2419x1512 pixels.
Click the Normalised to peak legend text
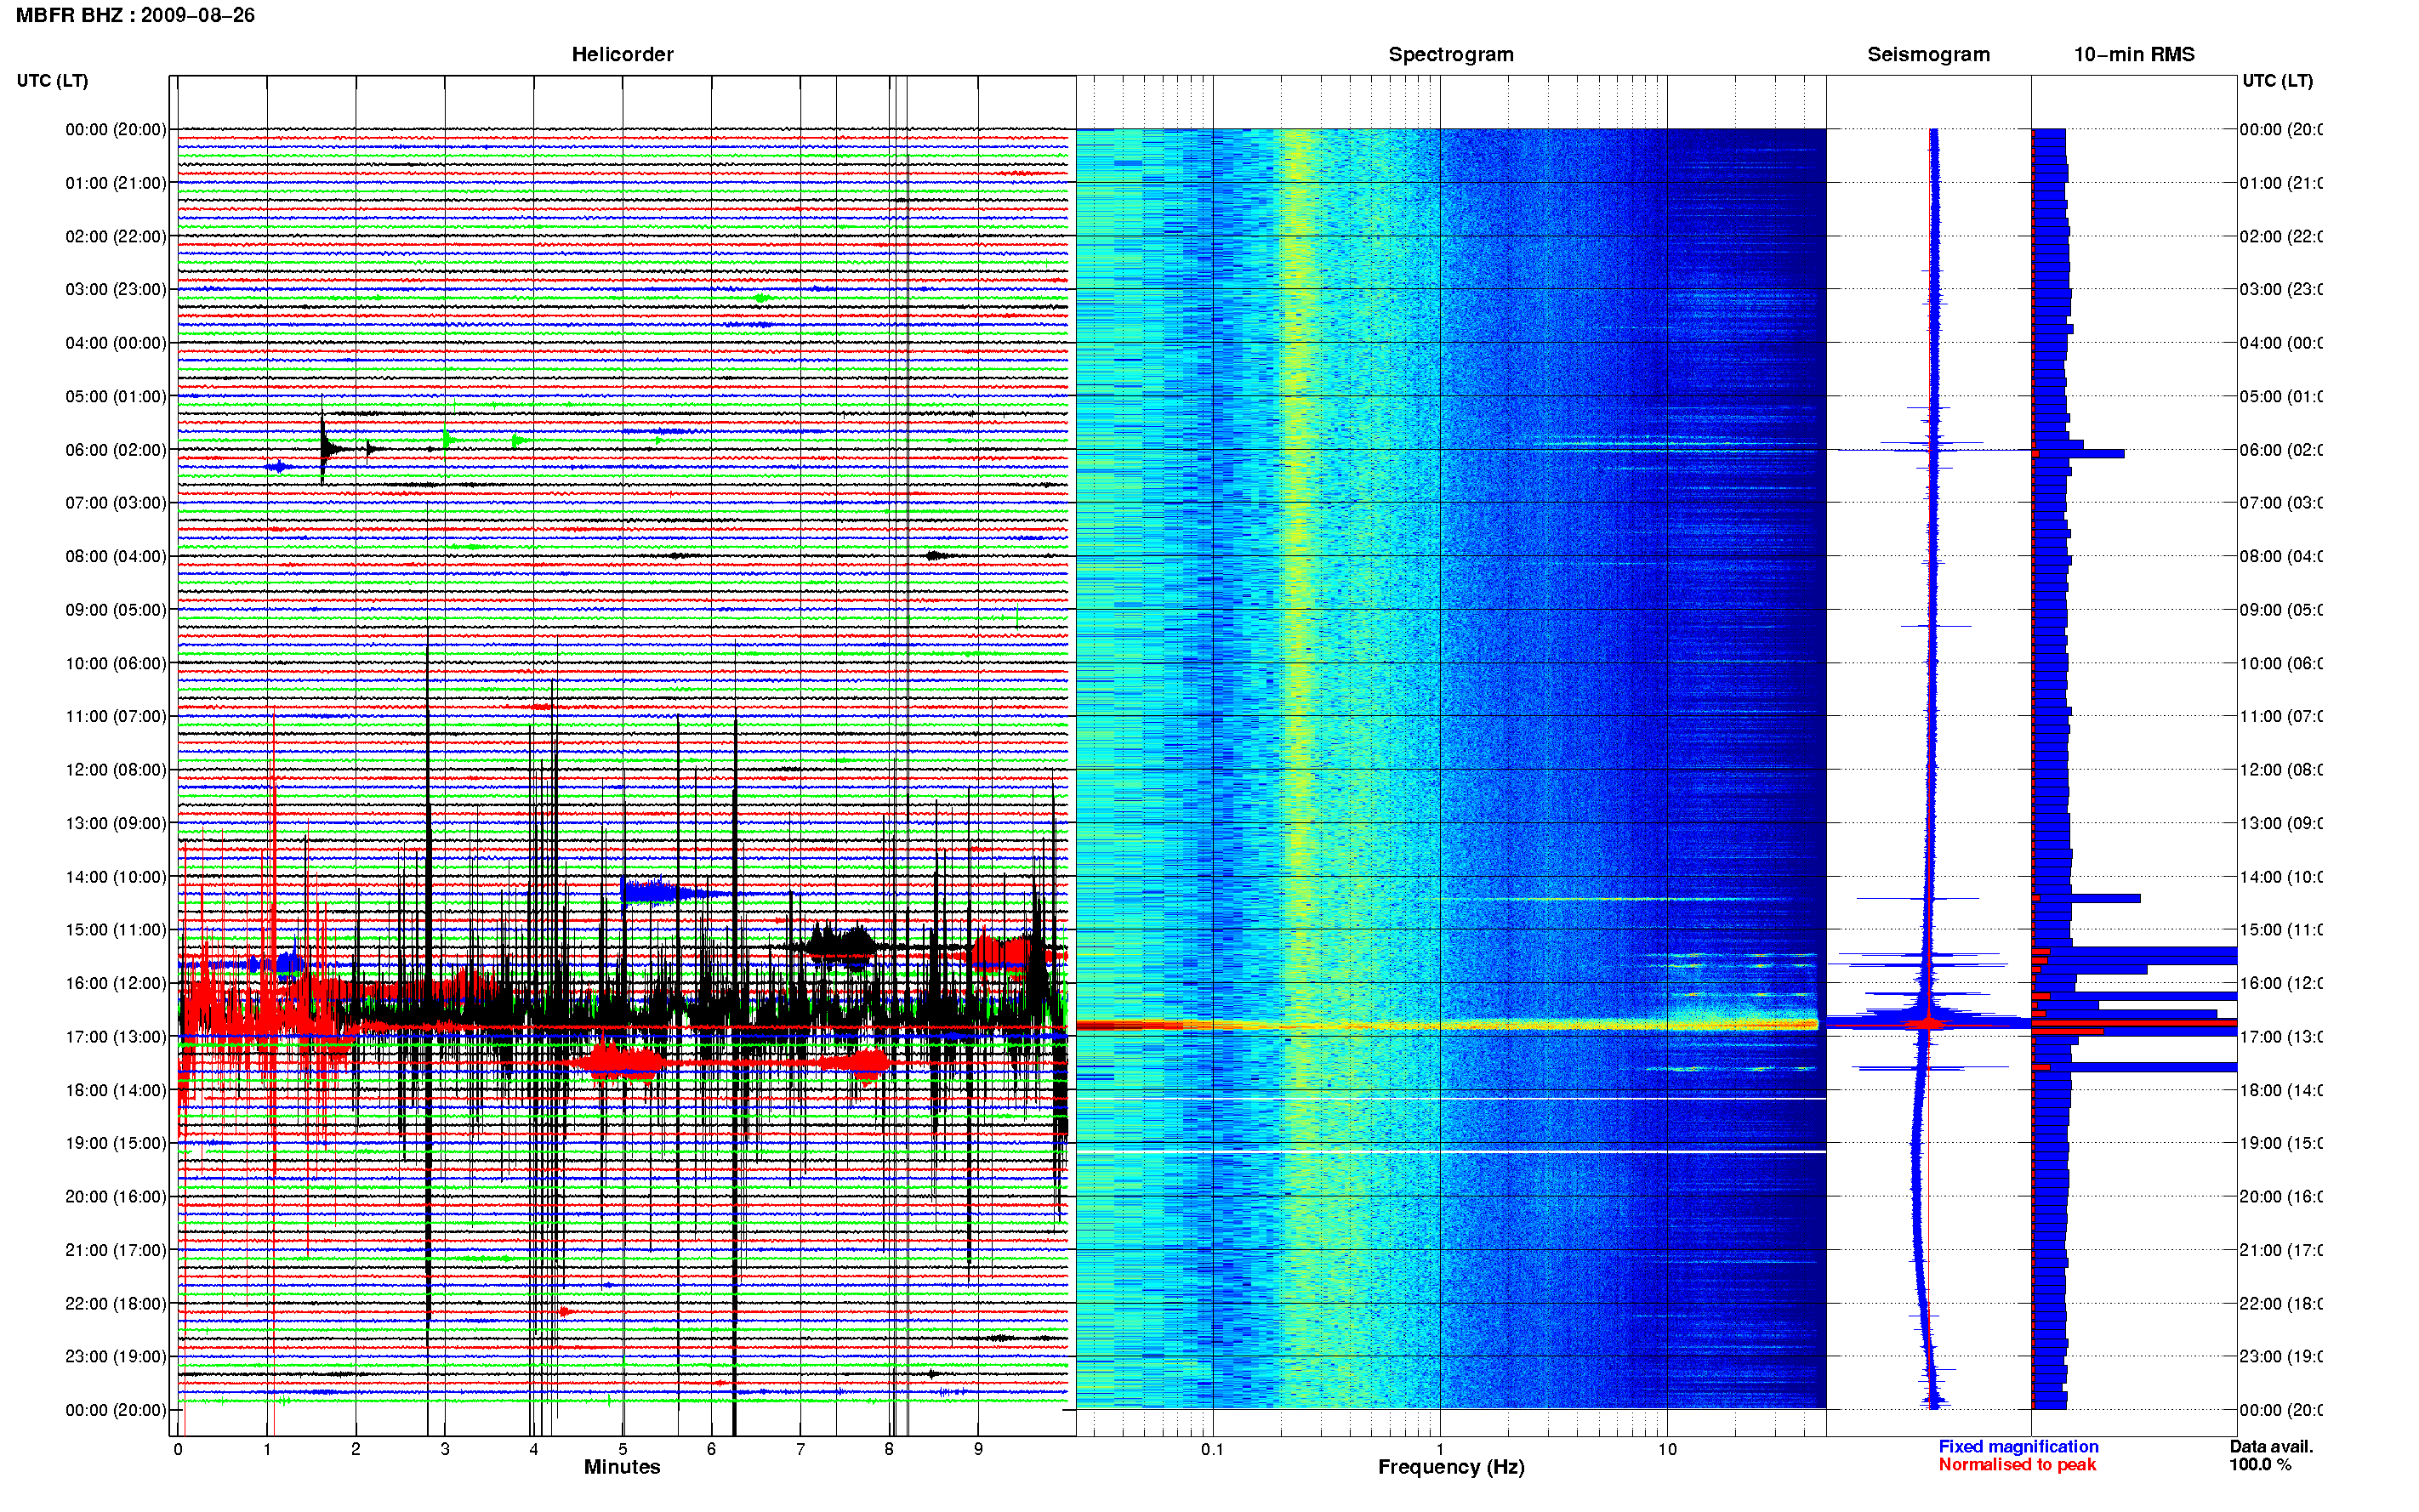click(x=2017, y=1464)
